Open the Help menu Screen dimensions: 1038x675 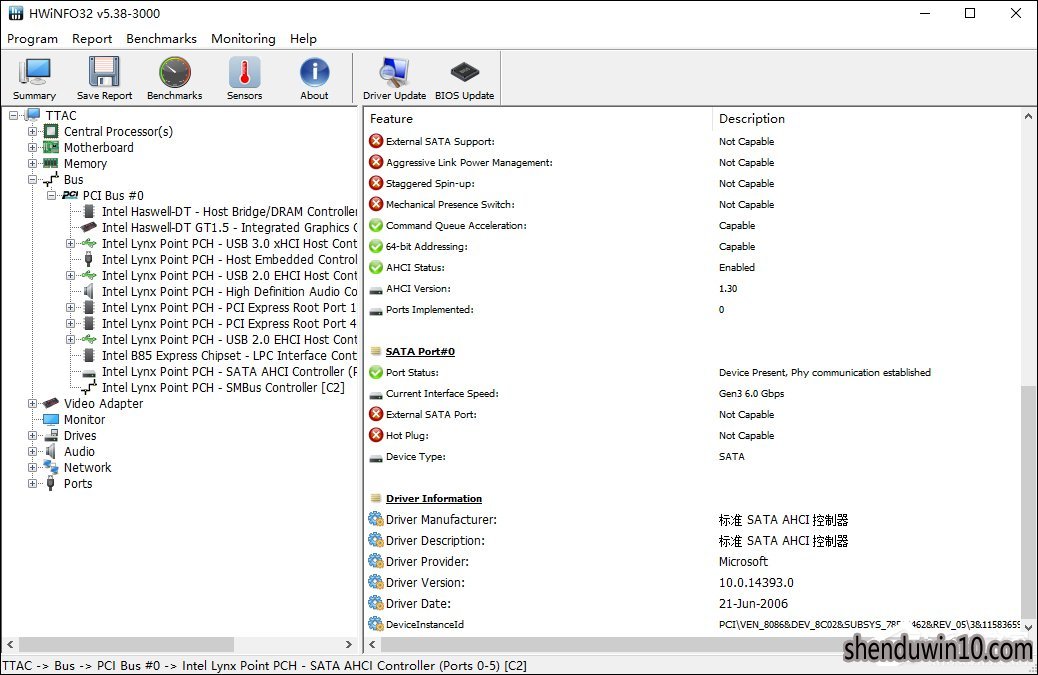303,38
